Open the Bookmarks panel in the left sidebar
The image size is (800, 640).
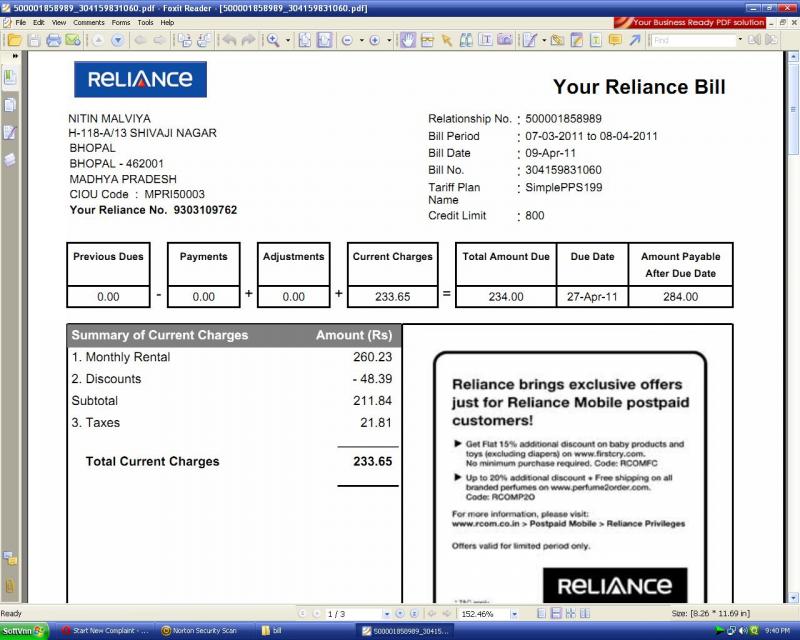tap(9, 78)
